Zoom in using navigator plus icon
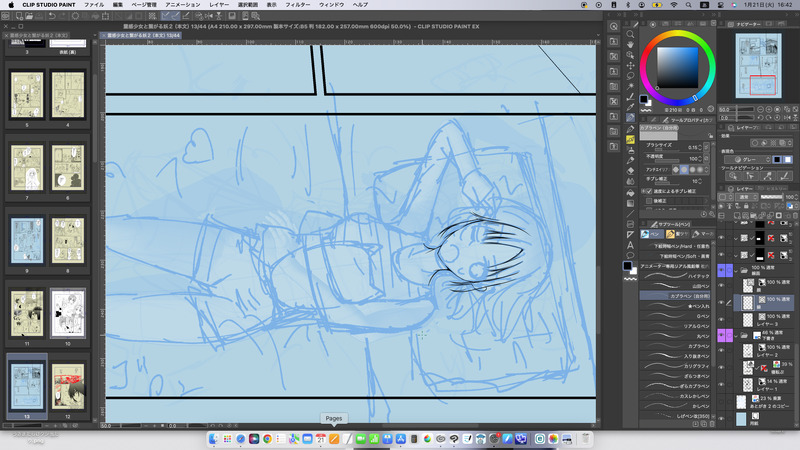 coord(768,109)
